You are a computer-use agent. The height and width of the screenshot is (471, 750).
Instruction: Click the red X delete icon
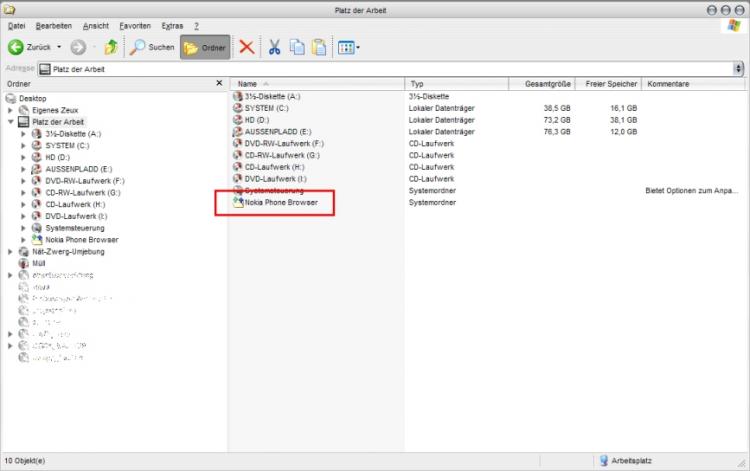pos(247,47)
